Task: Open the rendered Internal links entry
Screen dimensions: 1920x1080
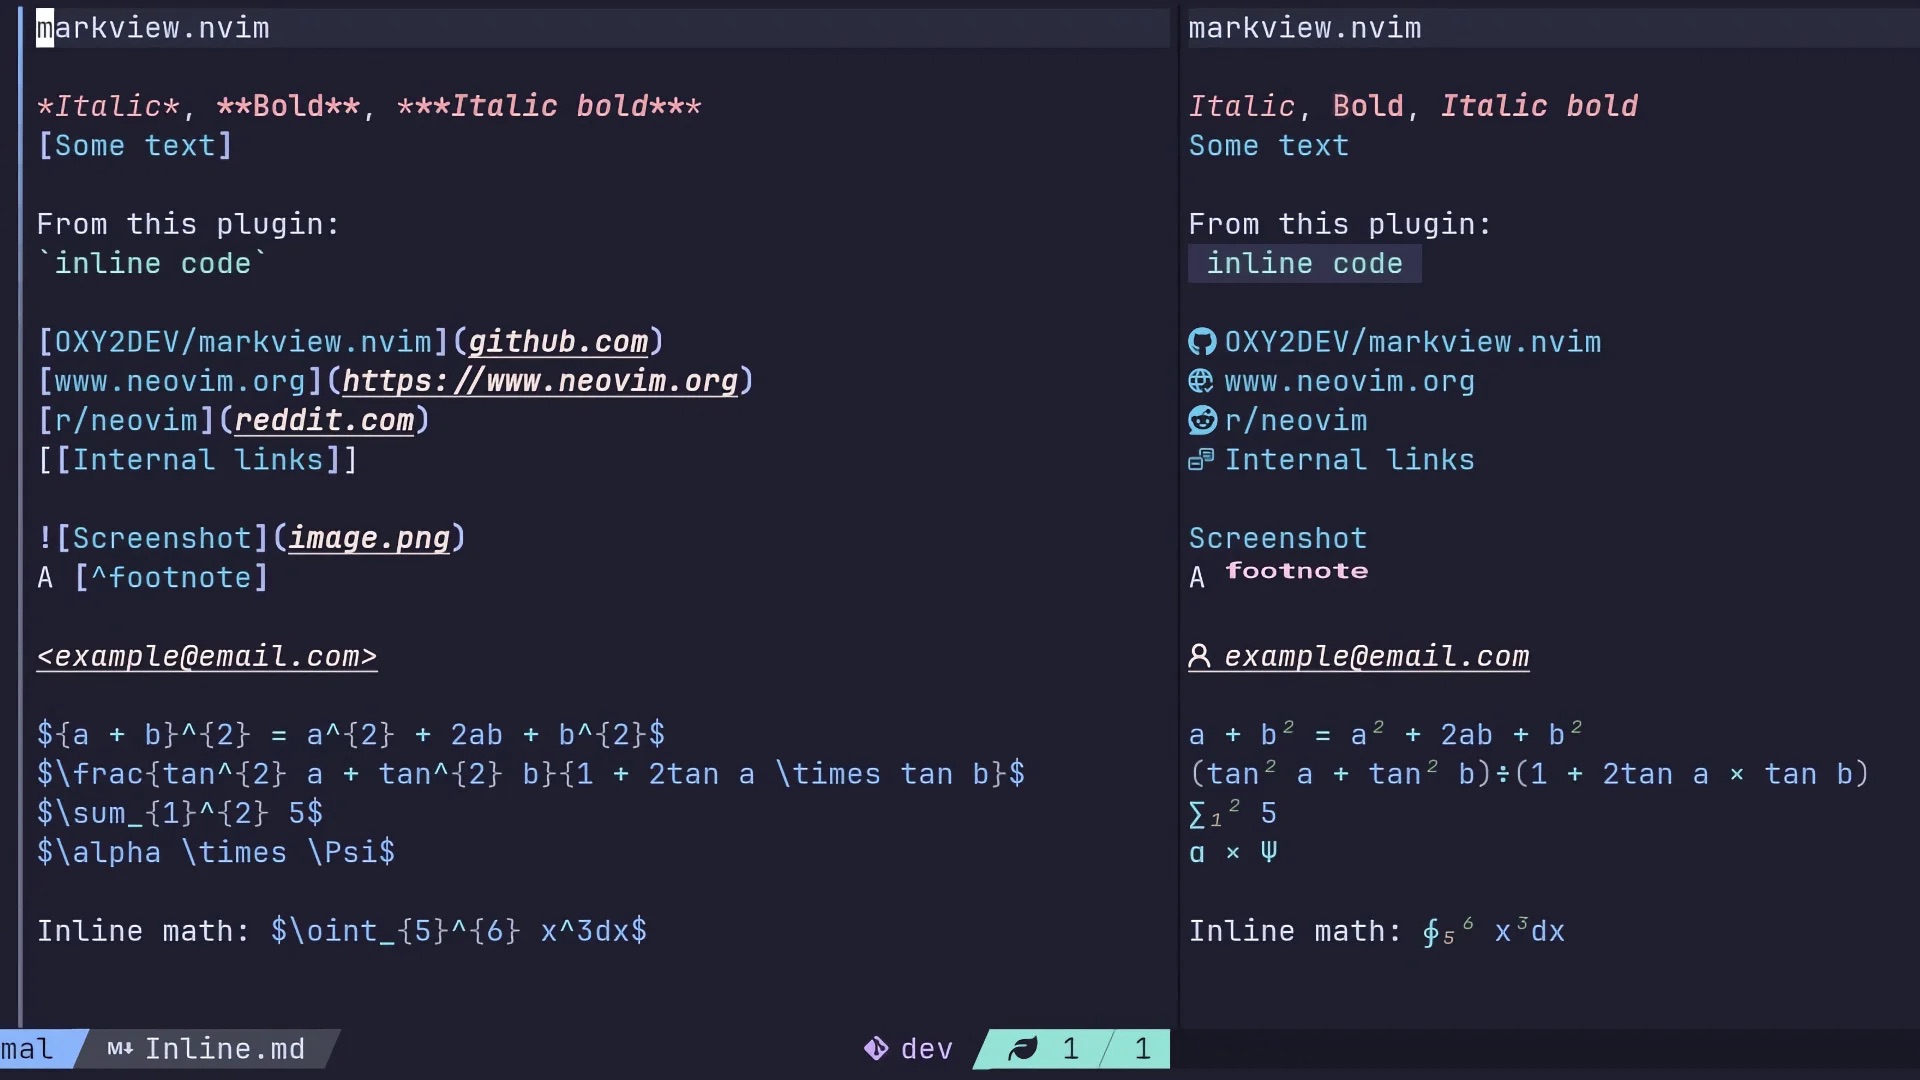Action: tap(1349, 460)
